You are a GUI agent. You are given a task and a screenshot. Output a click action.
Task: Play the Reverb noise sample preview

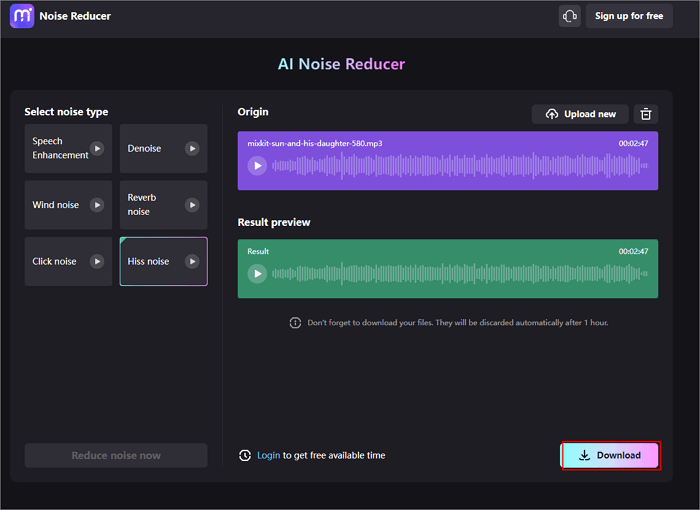pos(192,205)
